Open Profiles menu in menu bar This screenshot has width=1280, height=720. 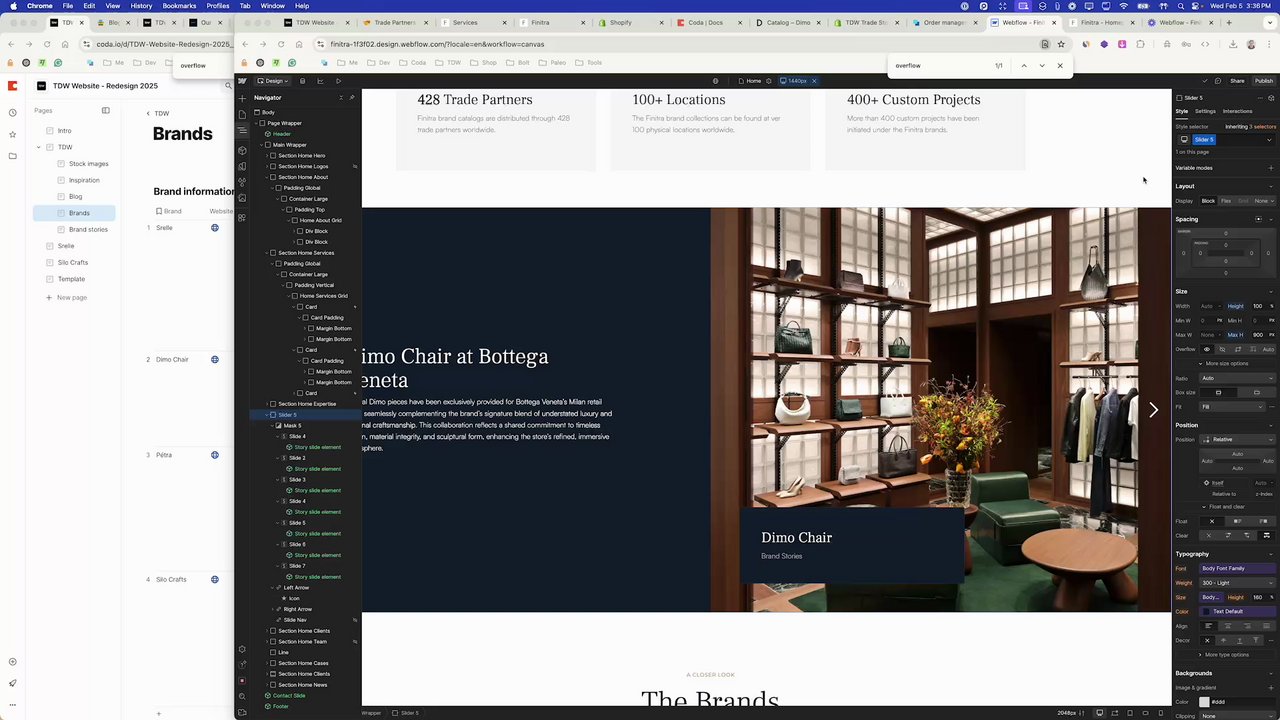click(218, 6)
